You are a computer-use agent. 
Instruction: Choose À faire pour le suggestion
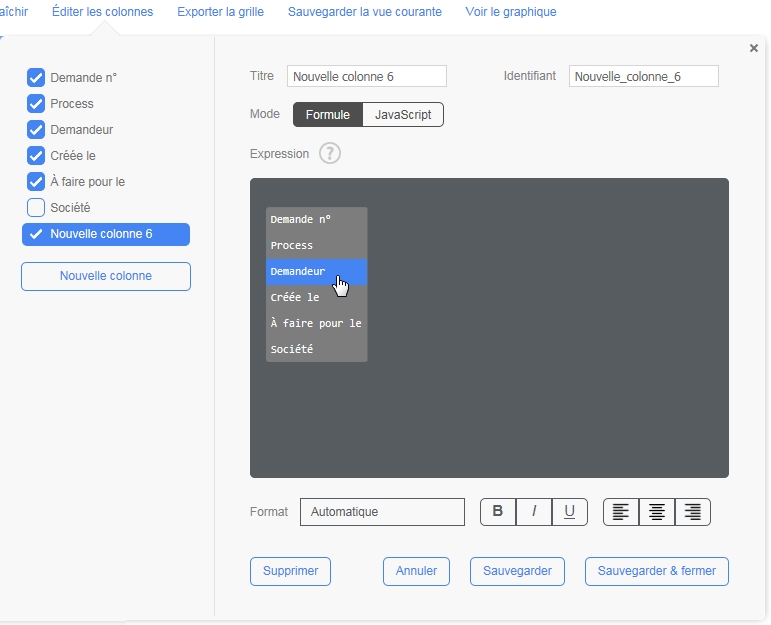[x=316, y=323]
